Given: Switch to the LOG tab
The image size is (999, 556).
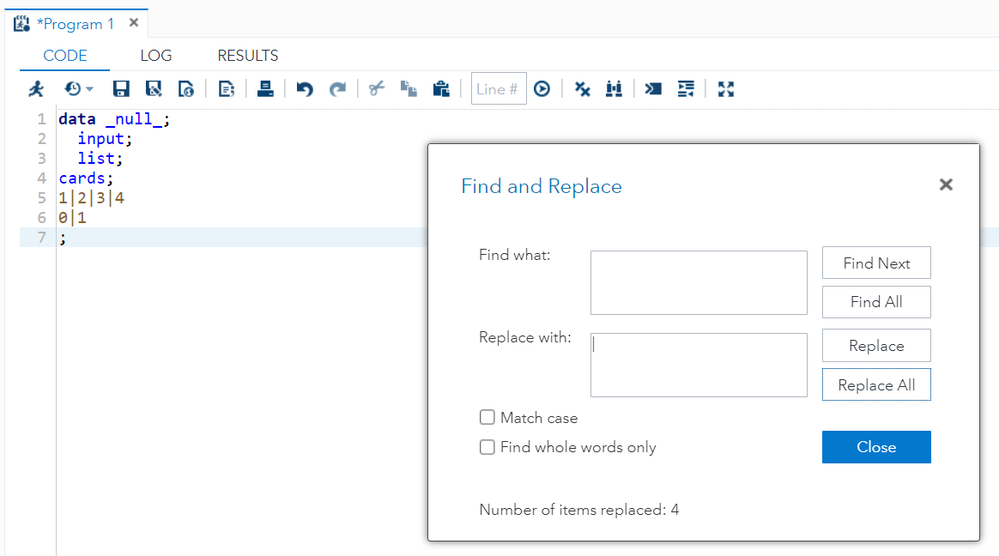Looking at the screenshot, I should tap(156, 56).
